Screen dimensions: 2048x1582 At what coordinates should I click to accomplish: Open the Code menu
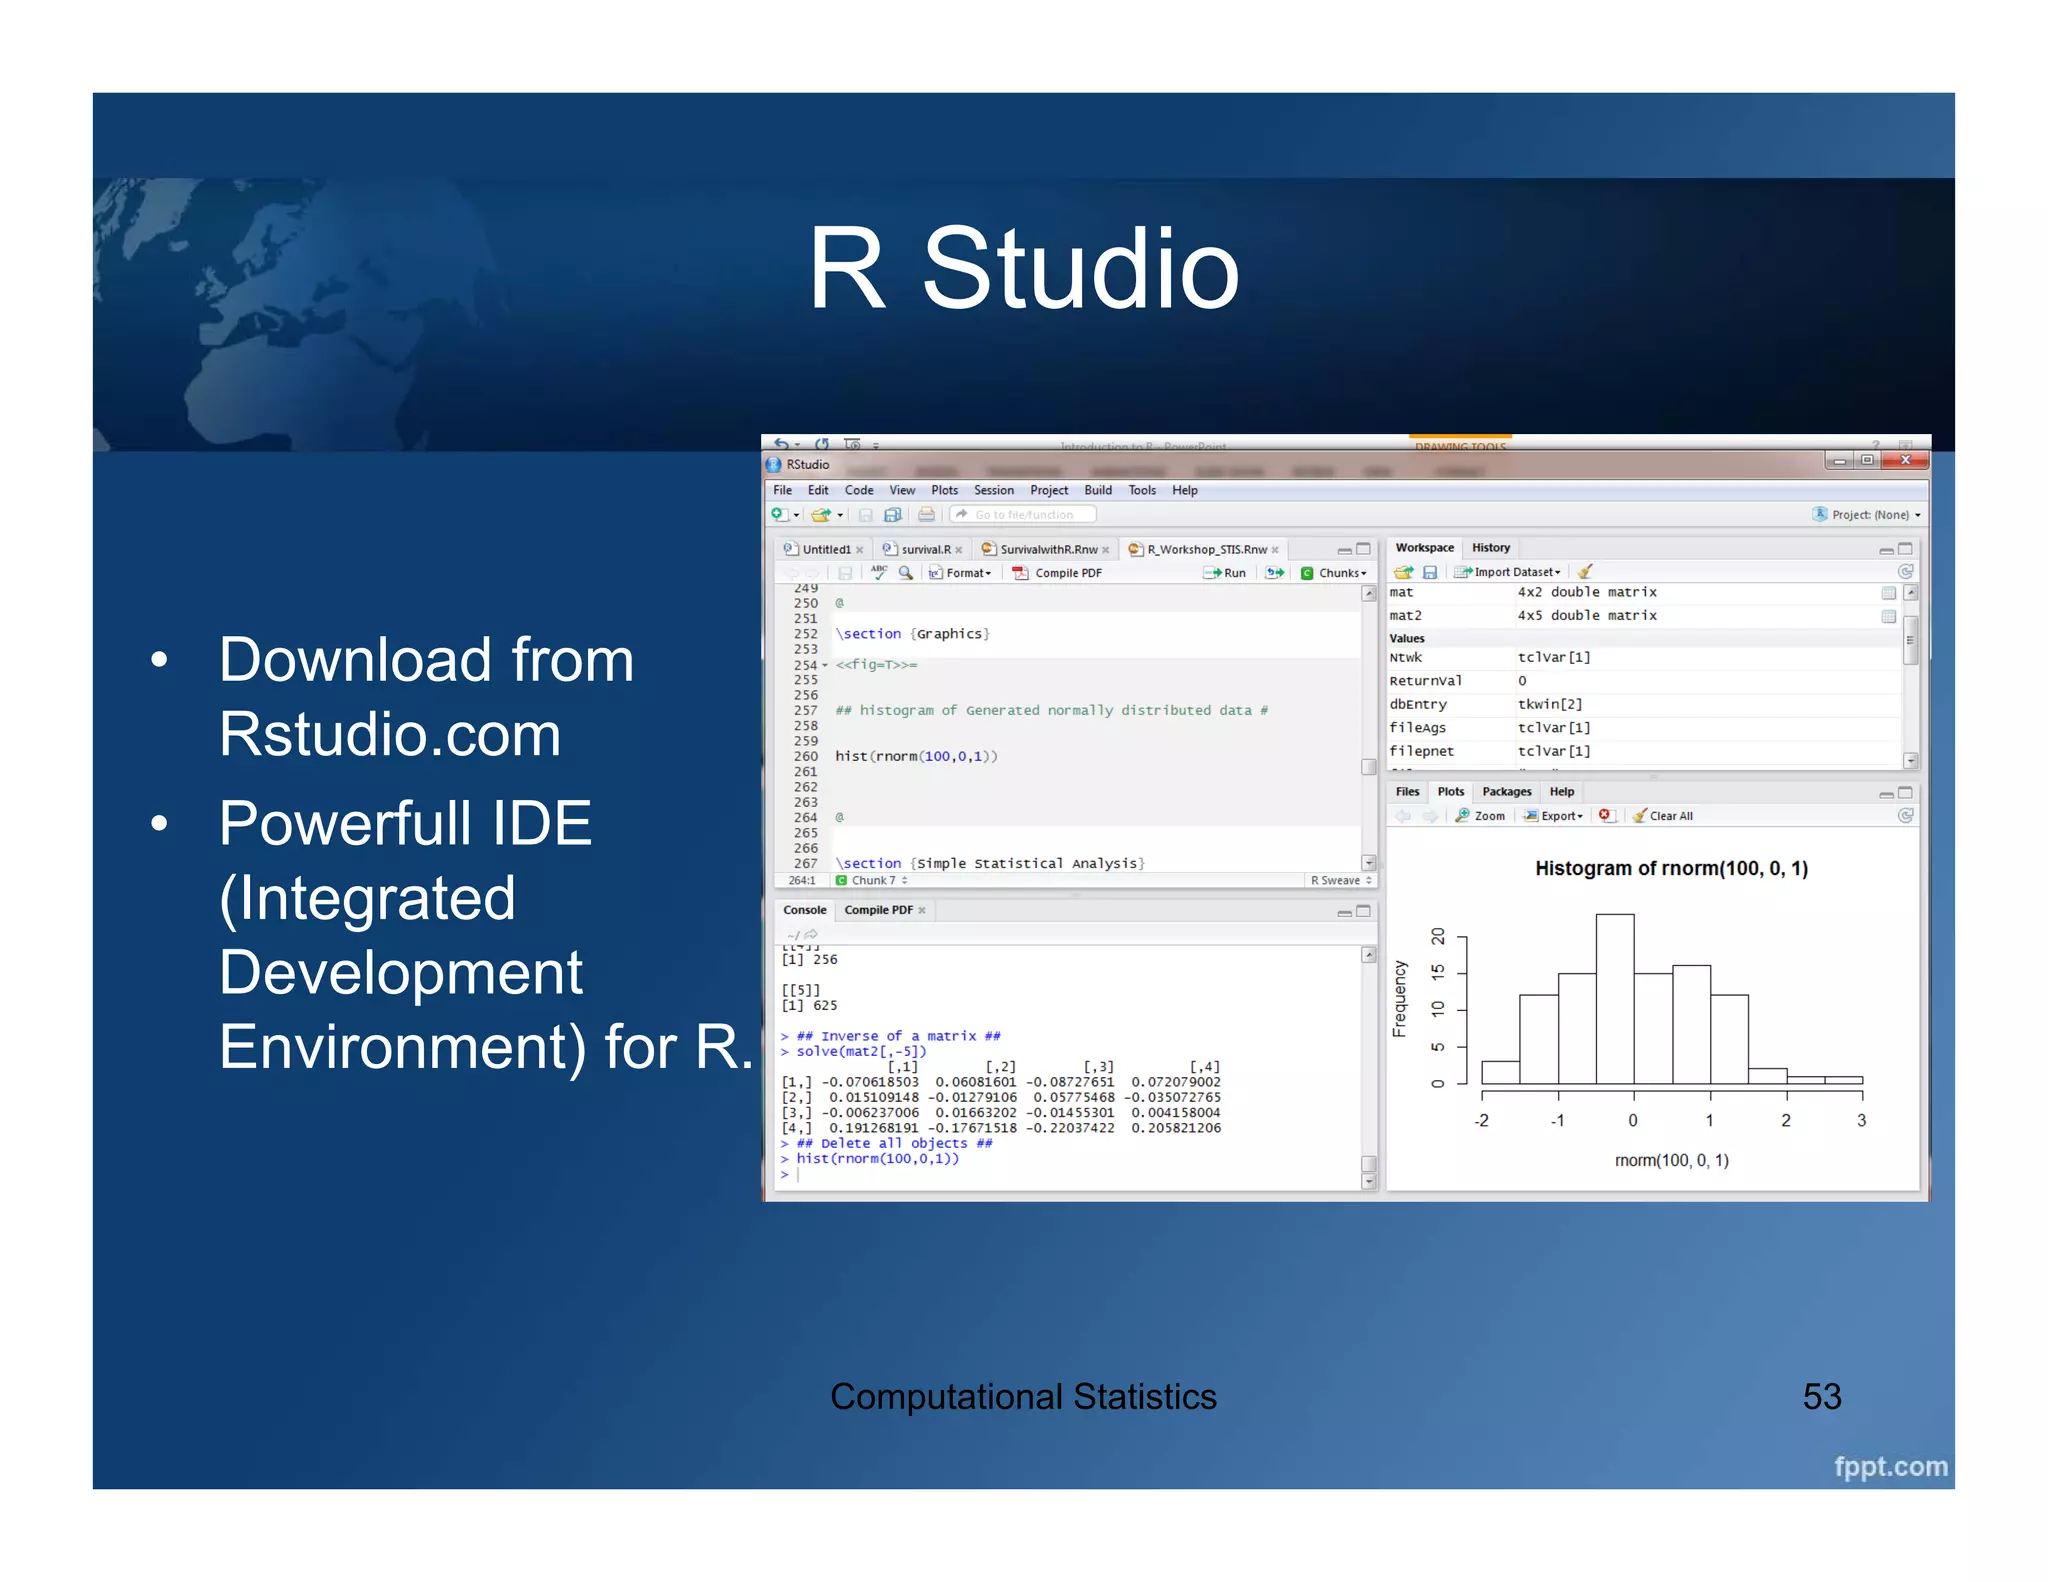tap(858, 490)
